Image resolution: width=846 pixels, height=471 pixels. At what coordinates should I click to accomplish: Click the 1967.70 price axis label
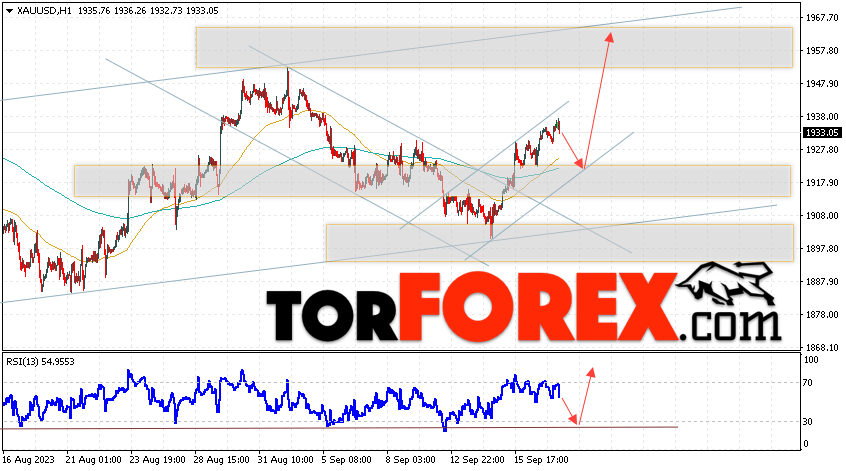click(822, 18)
